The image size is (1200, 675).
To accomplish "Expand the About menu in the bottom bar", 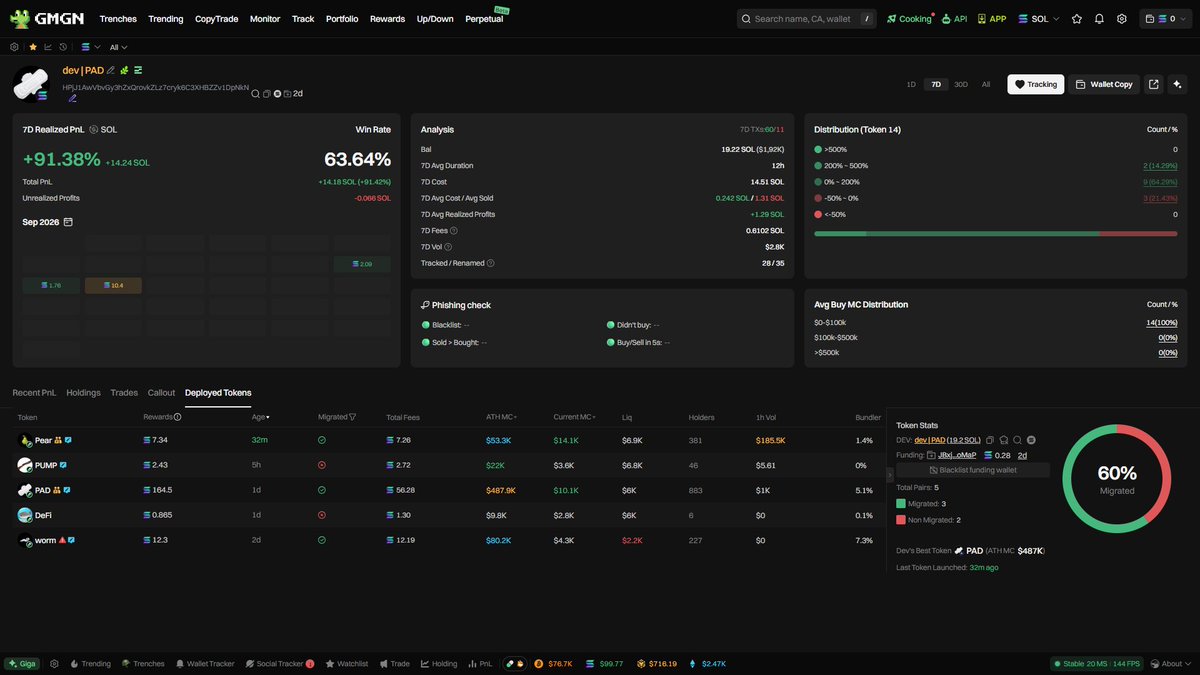I will [1171, 663].
